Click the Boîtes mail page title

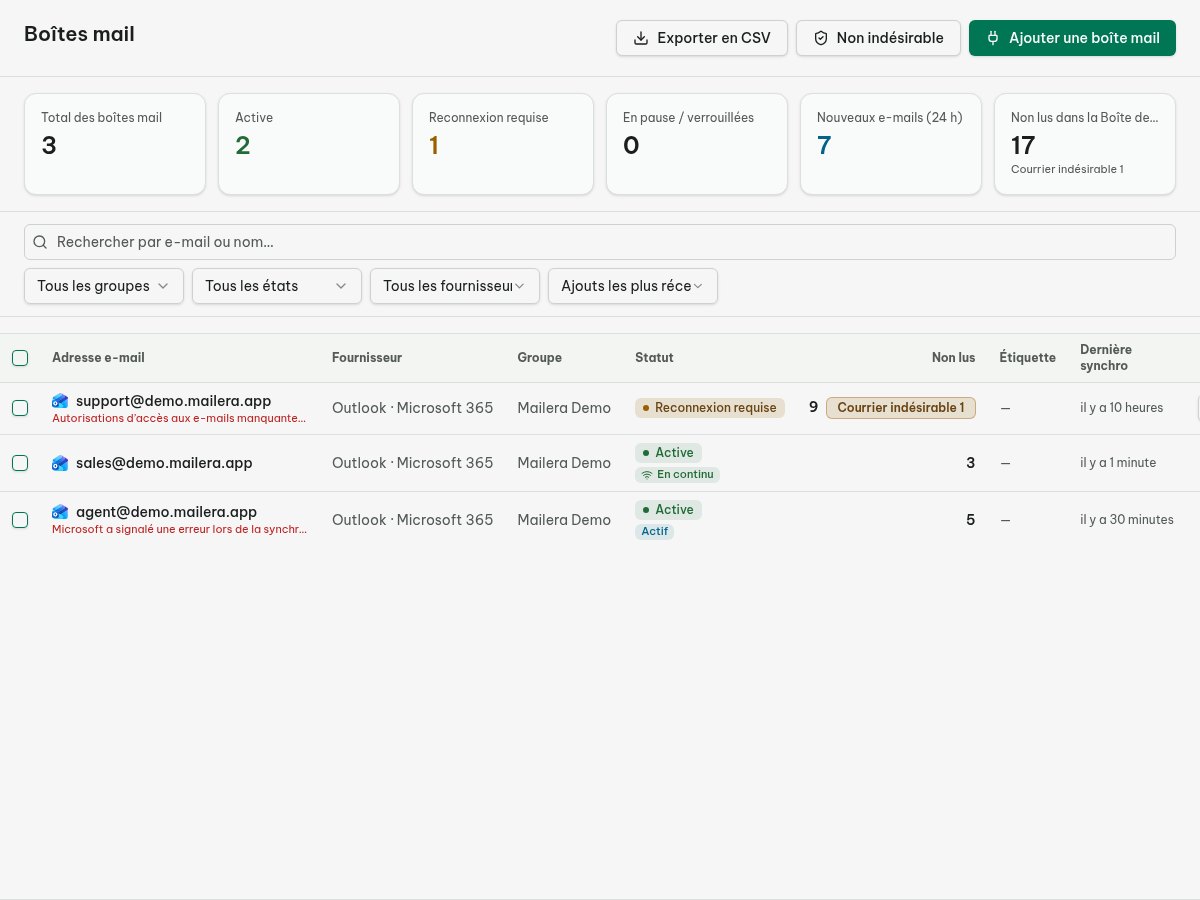click(79, 34)
